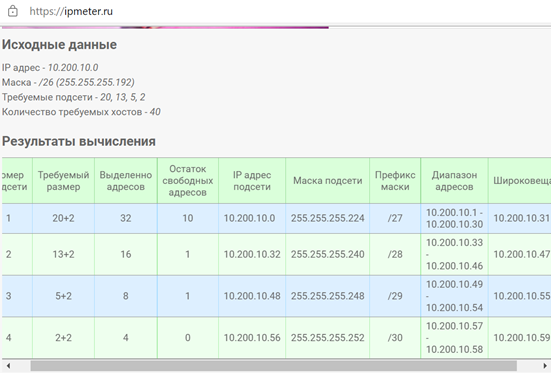This screenshot has width=551, height=373.
Task: Click mask value /26 (255.255.255.192)
Action: tap(86, 82)
